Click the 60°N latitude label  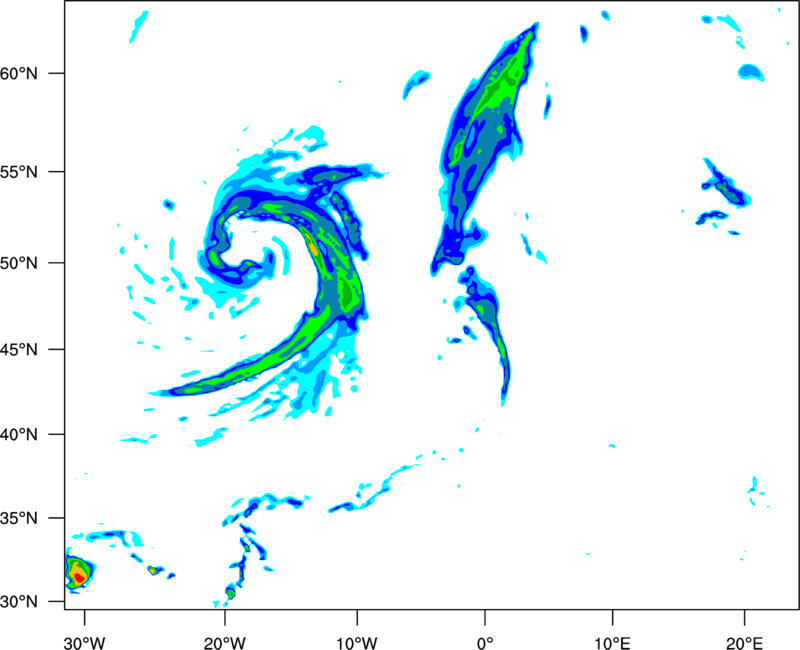point(19,74)
